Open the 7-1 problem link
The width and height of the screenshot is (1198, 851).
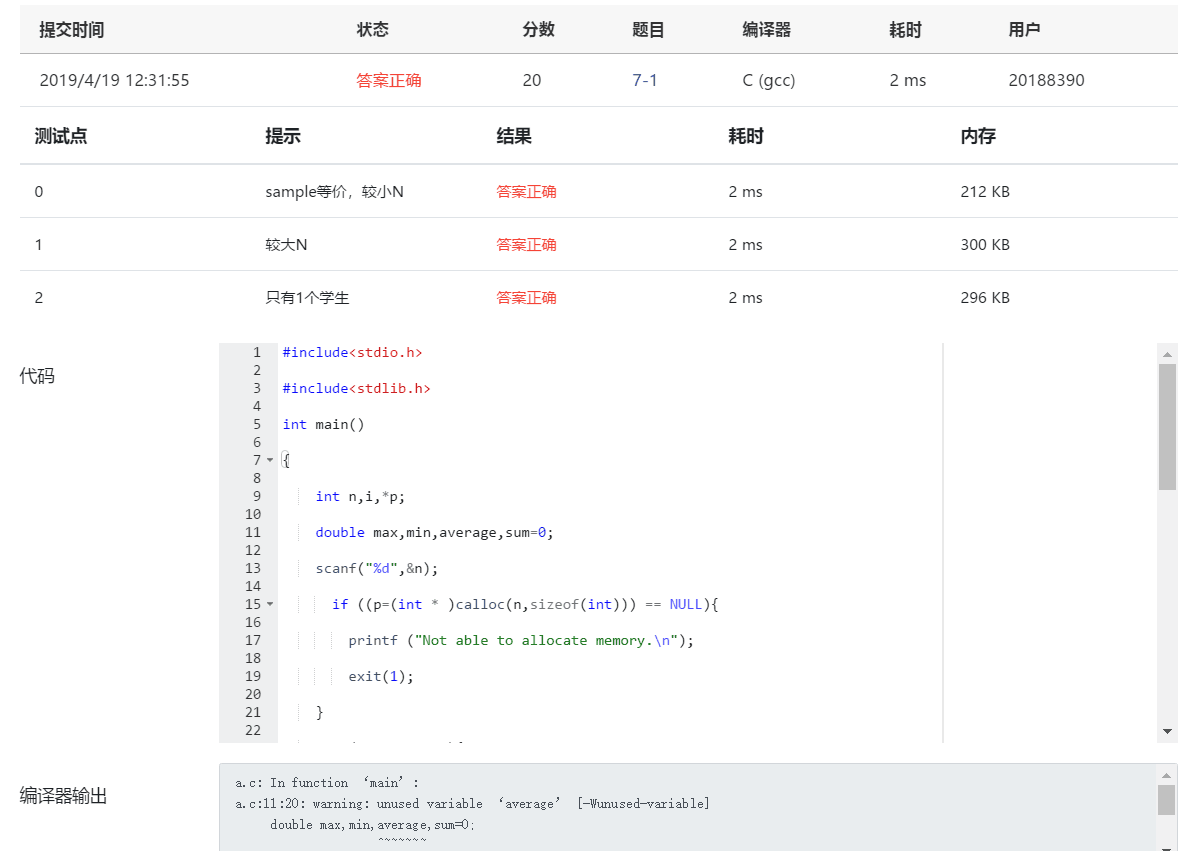click(645, 80)
